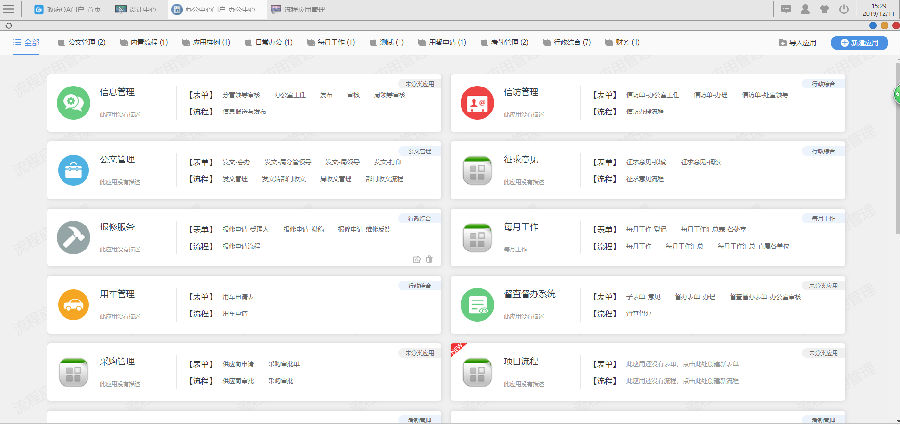Click the green document icon of 督查督办系统

478,304
